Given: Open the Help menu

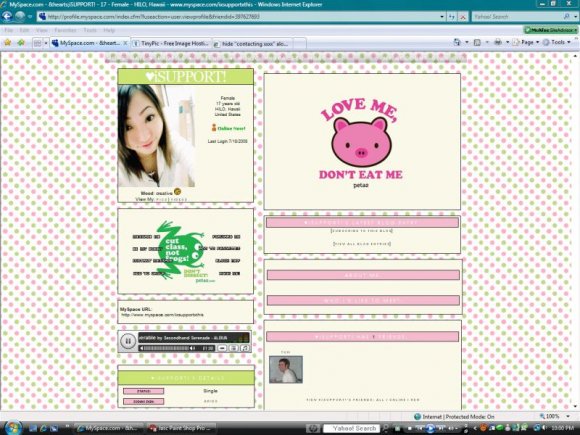Looking at the screenshot, I should 109,30.
